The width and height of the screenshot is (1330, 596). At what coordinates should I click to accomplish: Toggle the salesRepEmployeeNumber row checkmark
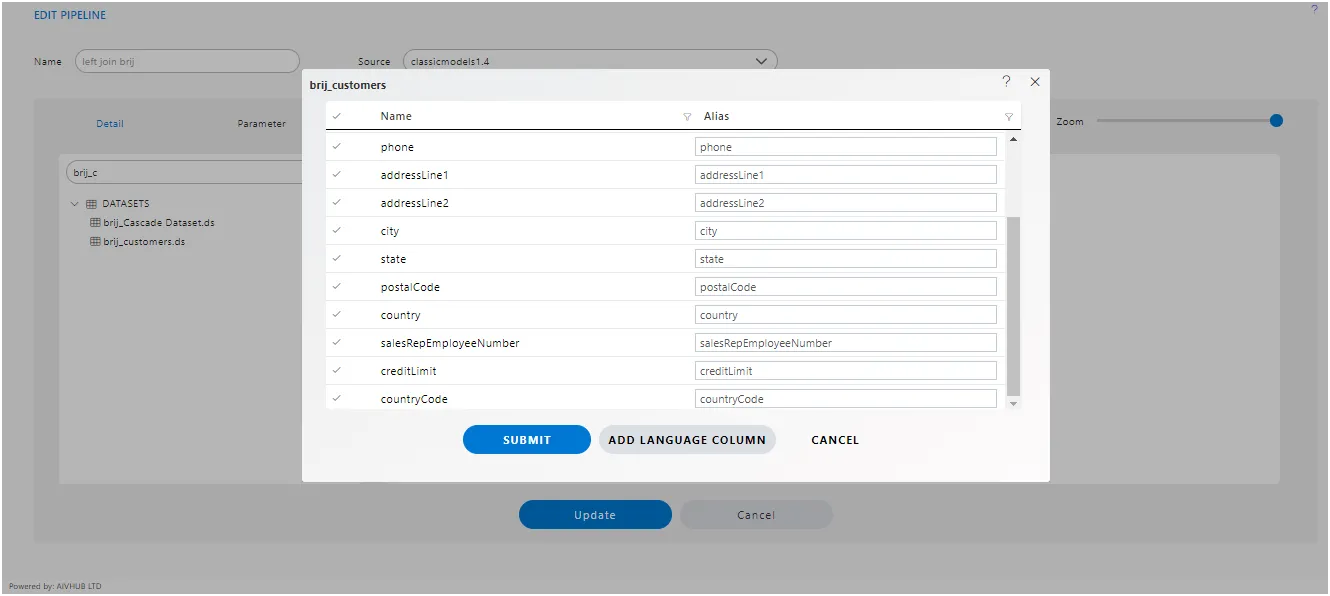[x=337, y=343]
